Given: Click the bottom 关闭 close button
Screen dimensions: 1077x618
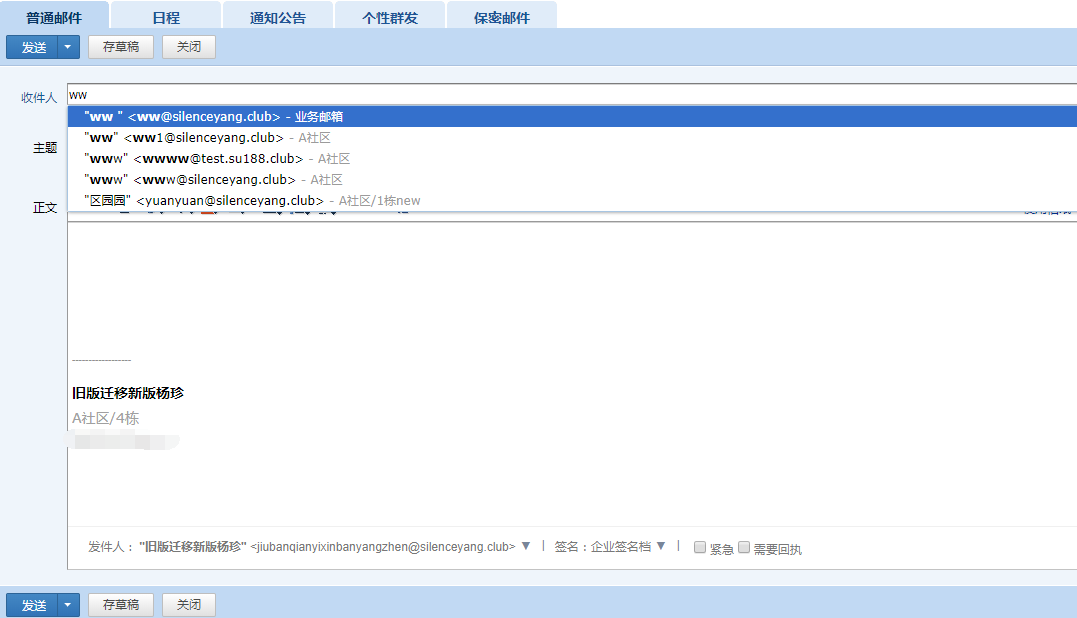Looking at the screenshot, I should click(x=189, y=605).
